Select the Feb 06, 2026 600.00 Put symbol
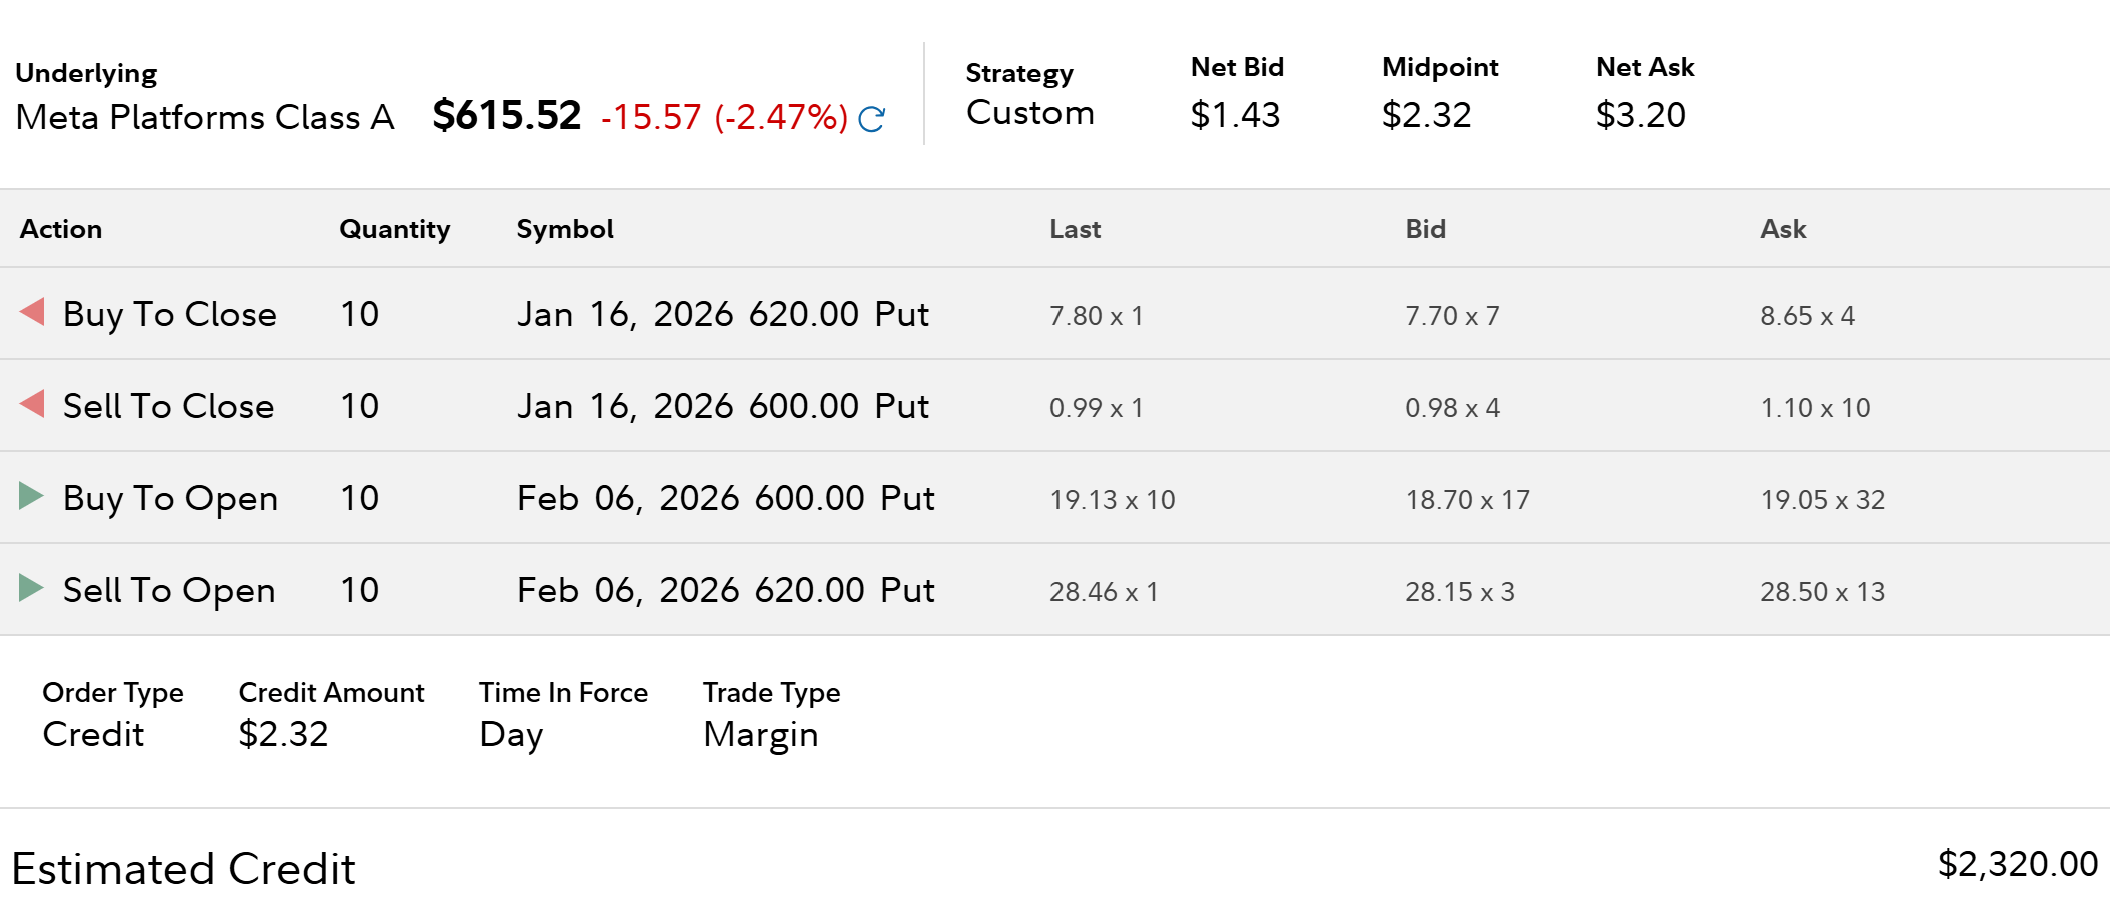Screen dimensions: 2110x902 pos(725,498)
